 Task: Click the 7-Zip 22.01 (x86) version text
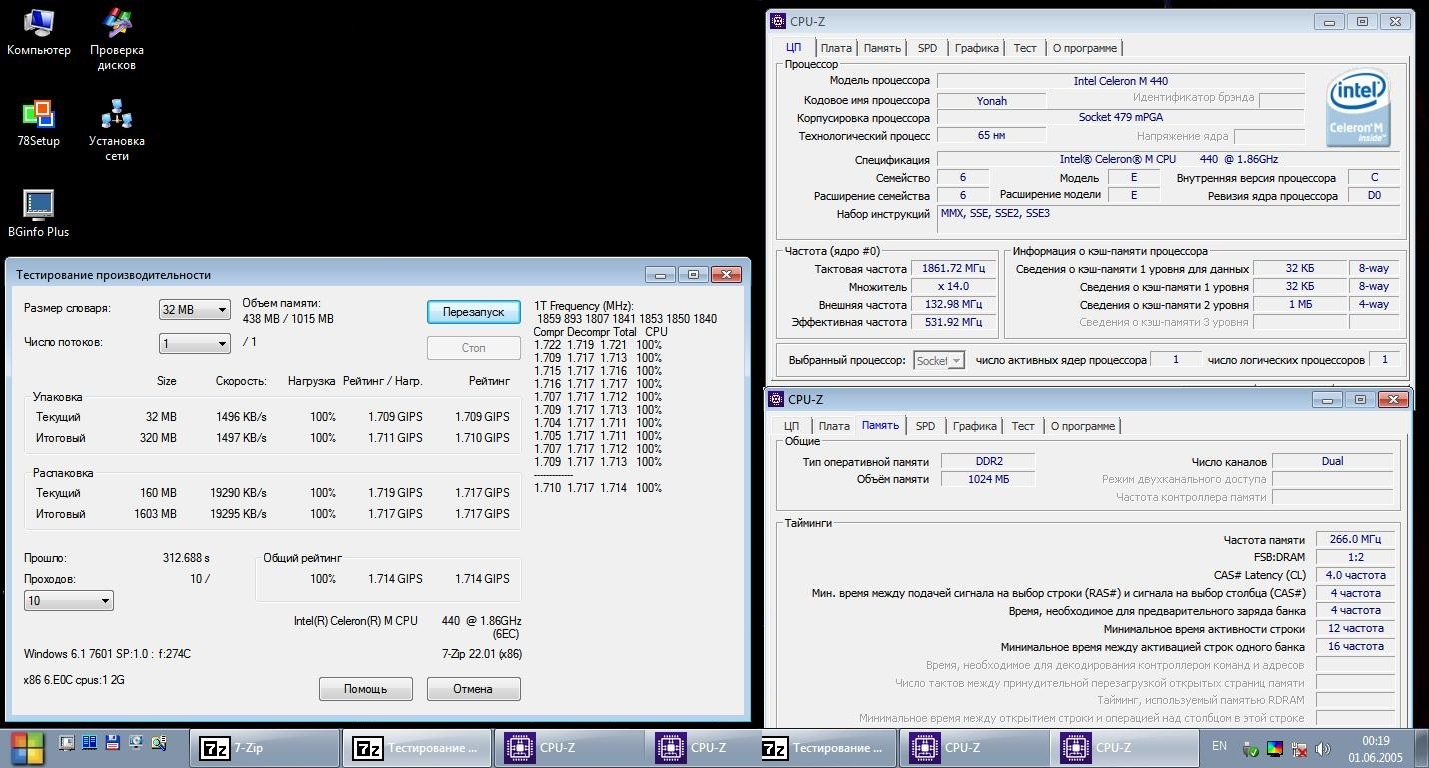click(481, 655)
